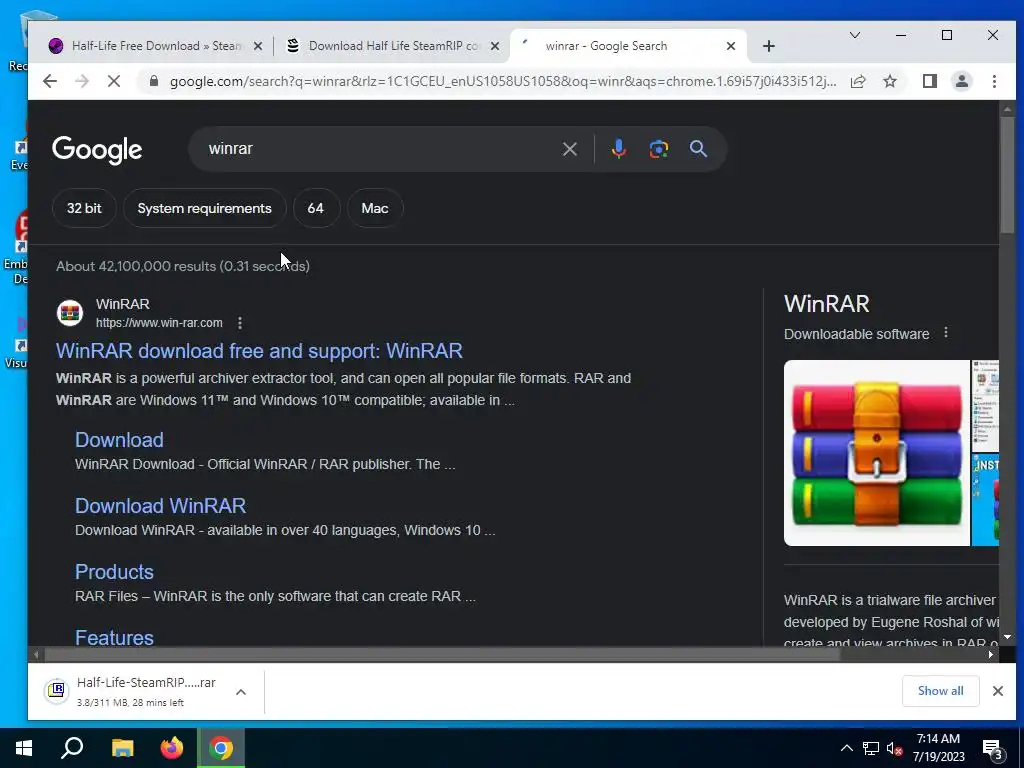Click Show all downloads
This screenshot has height=768, width=1024.
click(x=940, y=691)
